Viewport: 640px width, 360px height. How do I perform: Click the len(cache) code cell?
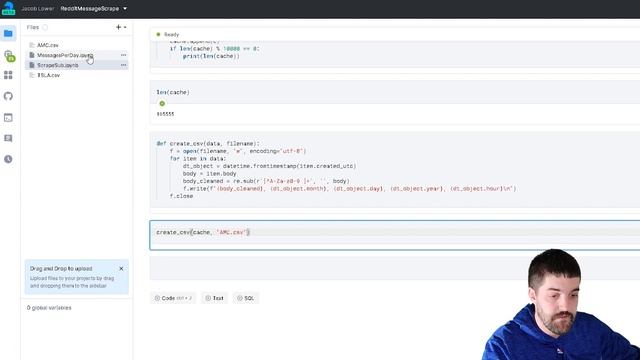395,92
